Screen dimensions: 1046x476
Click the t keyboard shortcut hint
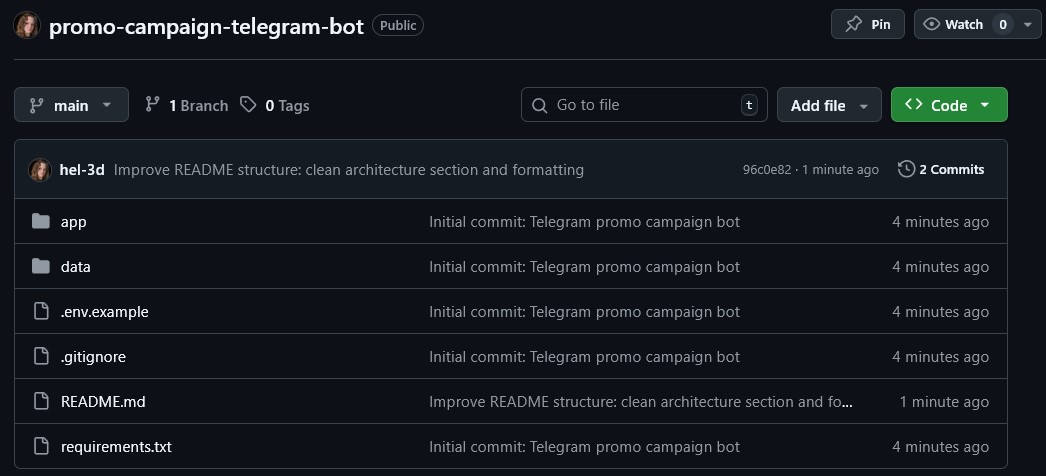(749, 105)
